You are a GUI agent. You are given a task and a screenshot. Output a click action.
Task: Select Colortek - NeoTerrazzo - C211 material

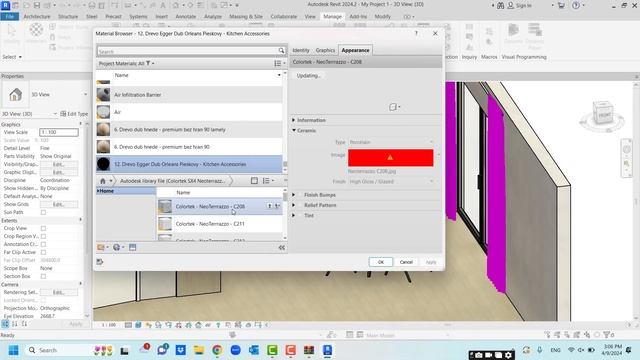[219, 224]
